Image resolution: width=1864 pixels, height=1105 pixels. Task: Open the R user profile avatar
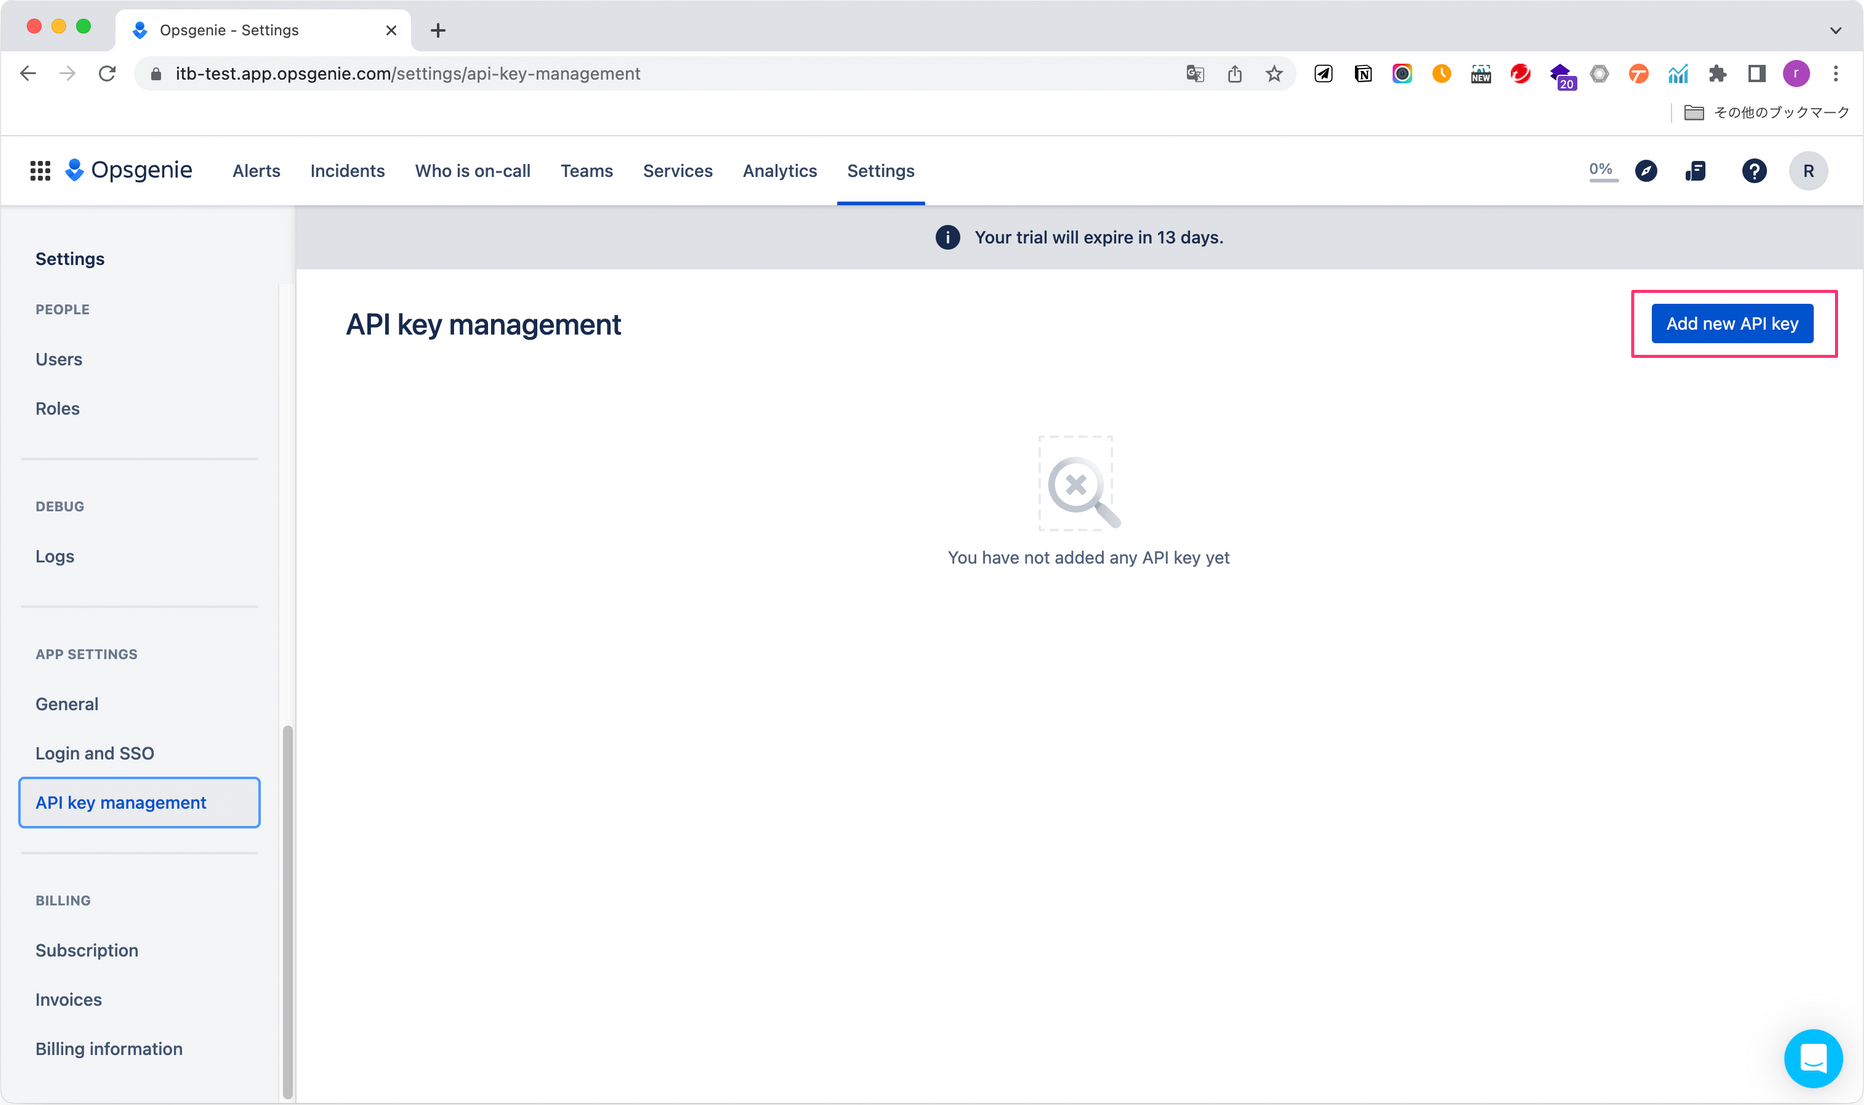[1808, 171]
